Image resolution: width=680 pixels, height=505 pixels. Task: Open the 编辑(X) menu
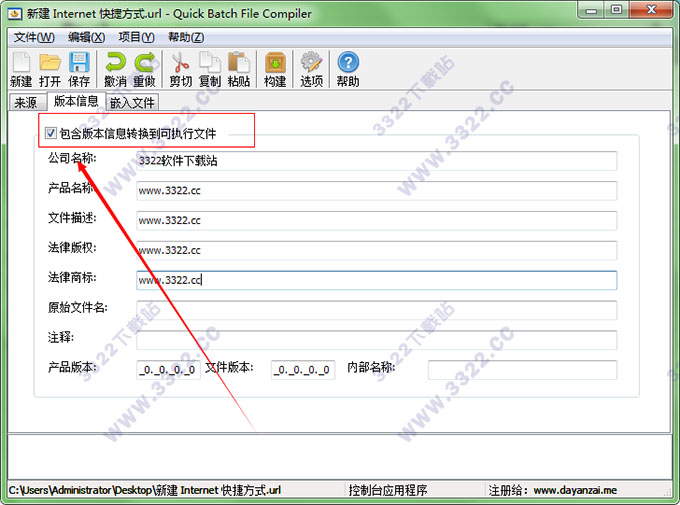point(86,38)
